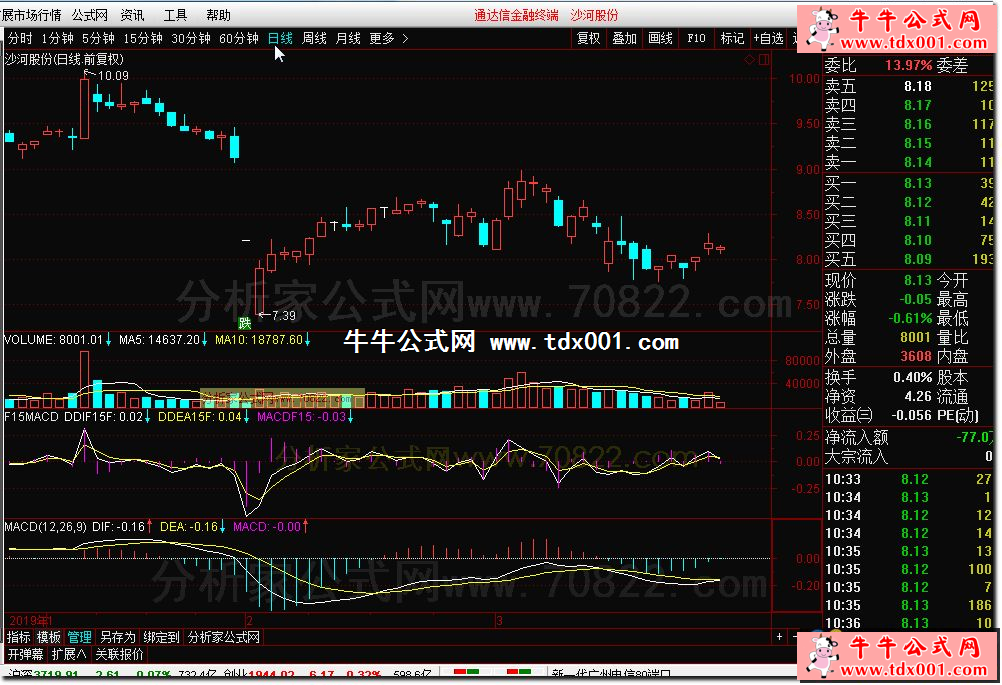Screen dimensions: 1002x685
Task: Enable 画线 drawing tools
Action: 660,38
